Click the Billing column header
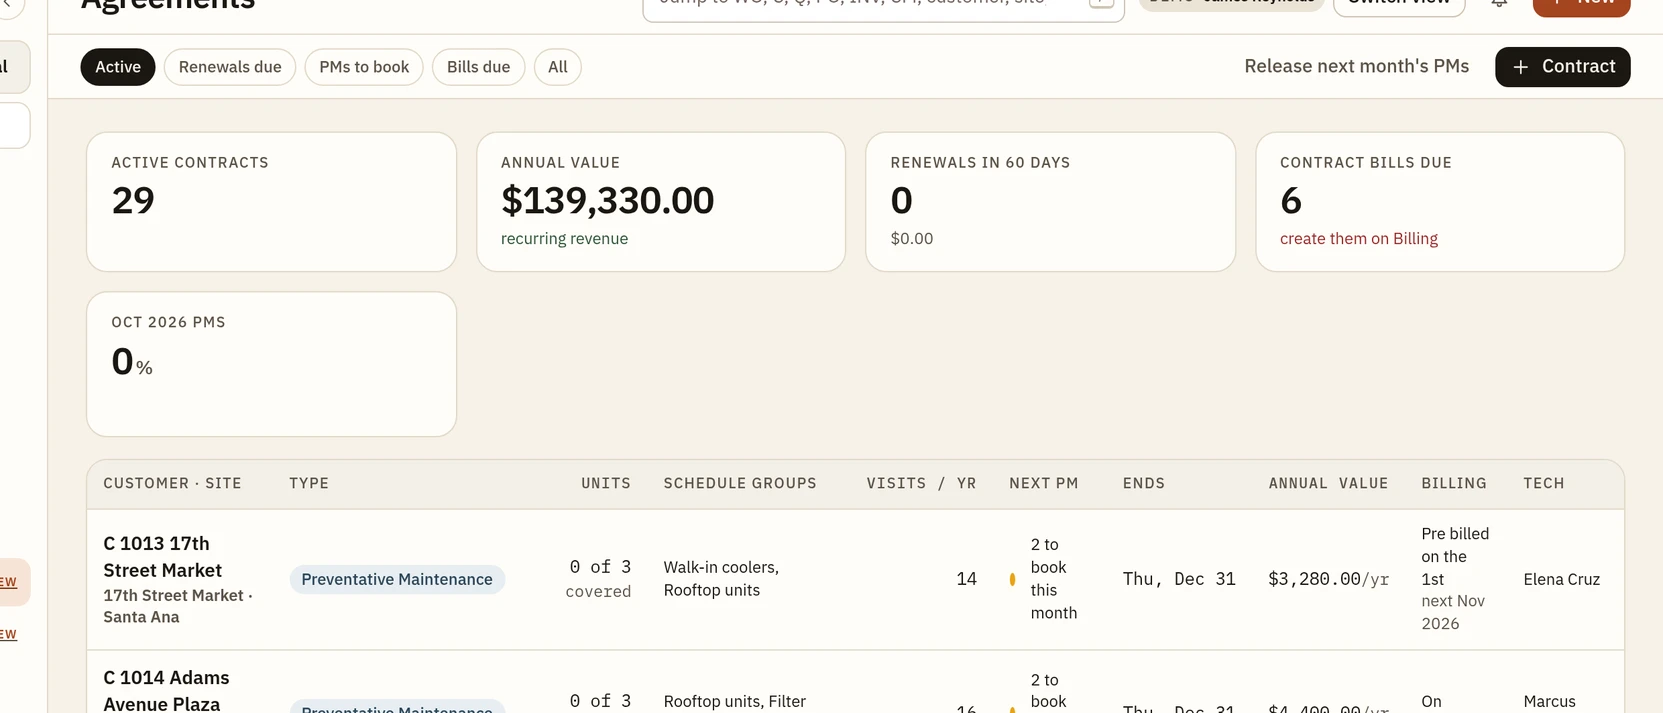 coord(1454,484)
